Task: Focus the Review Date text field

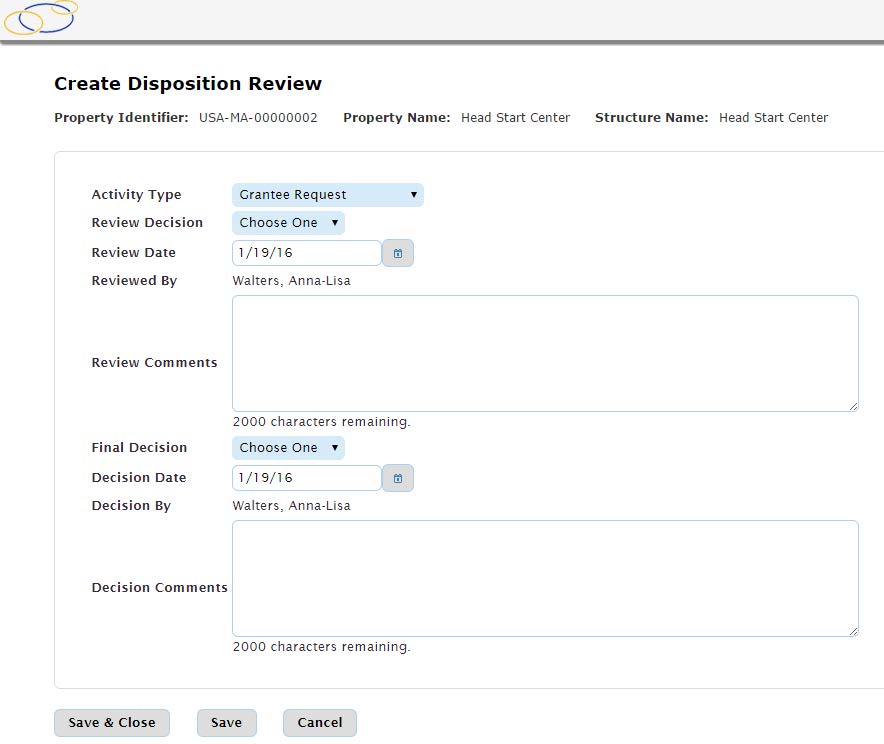Action: [x=306, y=254]
